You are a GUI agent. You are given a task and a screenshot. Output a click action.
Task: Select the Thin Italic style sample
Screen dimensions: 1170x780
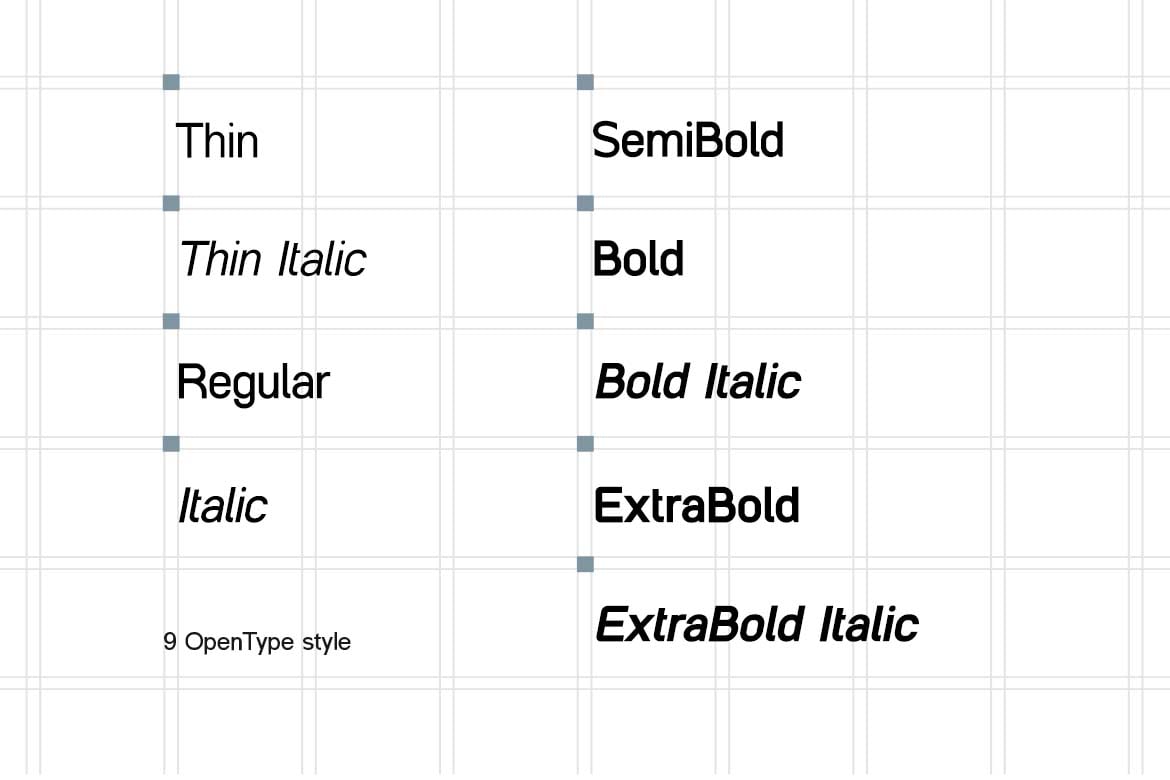pyautogui.click(x=273, y=259)
